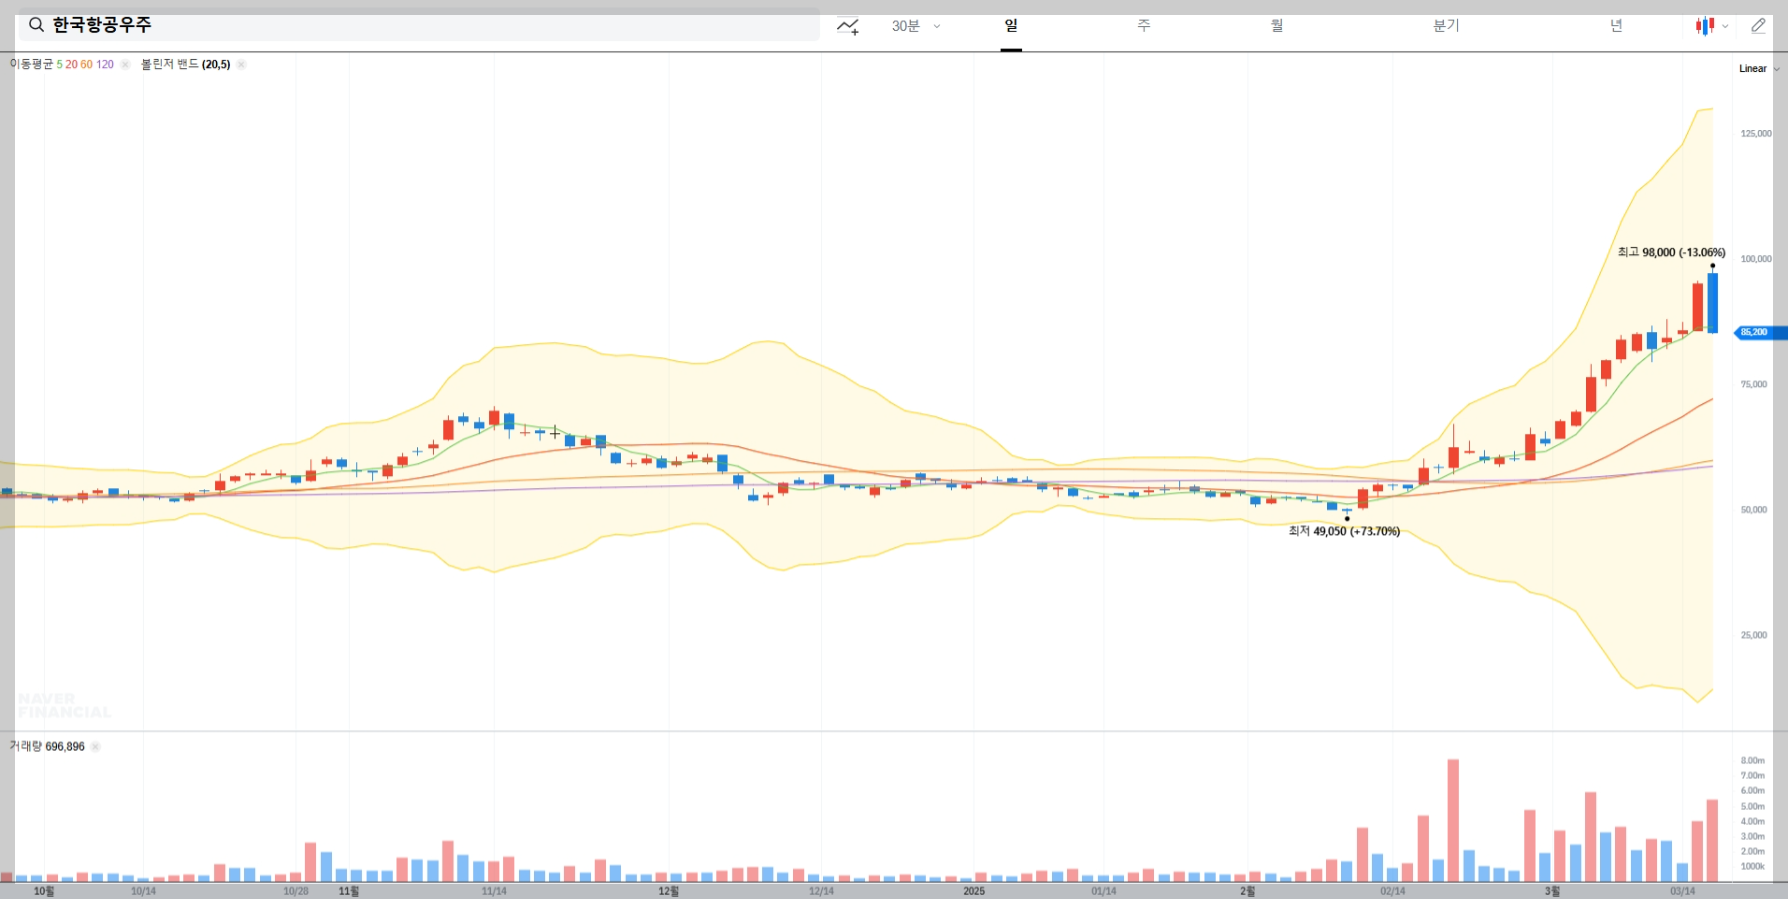This screenshot has height=899, width=1788.
Task: Switch to the 년 (yearly) tab
Action: [x=1616, y=26]
